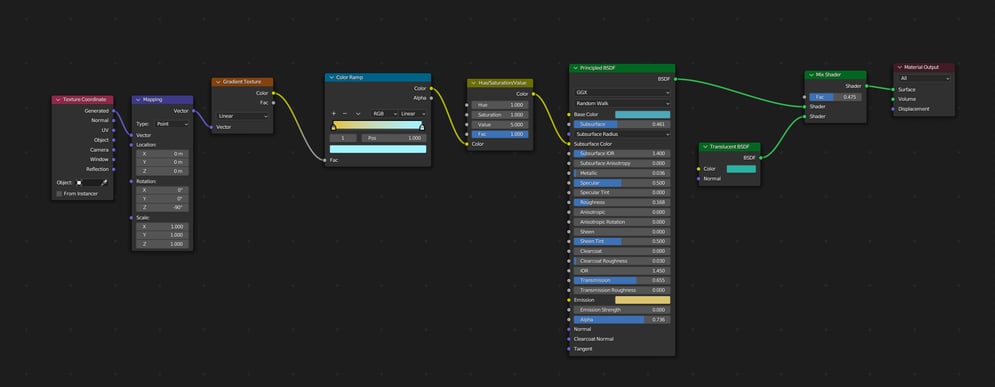This screenshot has height=387, width=995.
Task: Collapse the Color Ramp node
Action: click(x=331, y=77)
